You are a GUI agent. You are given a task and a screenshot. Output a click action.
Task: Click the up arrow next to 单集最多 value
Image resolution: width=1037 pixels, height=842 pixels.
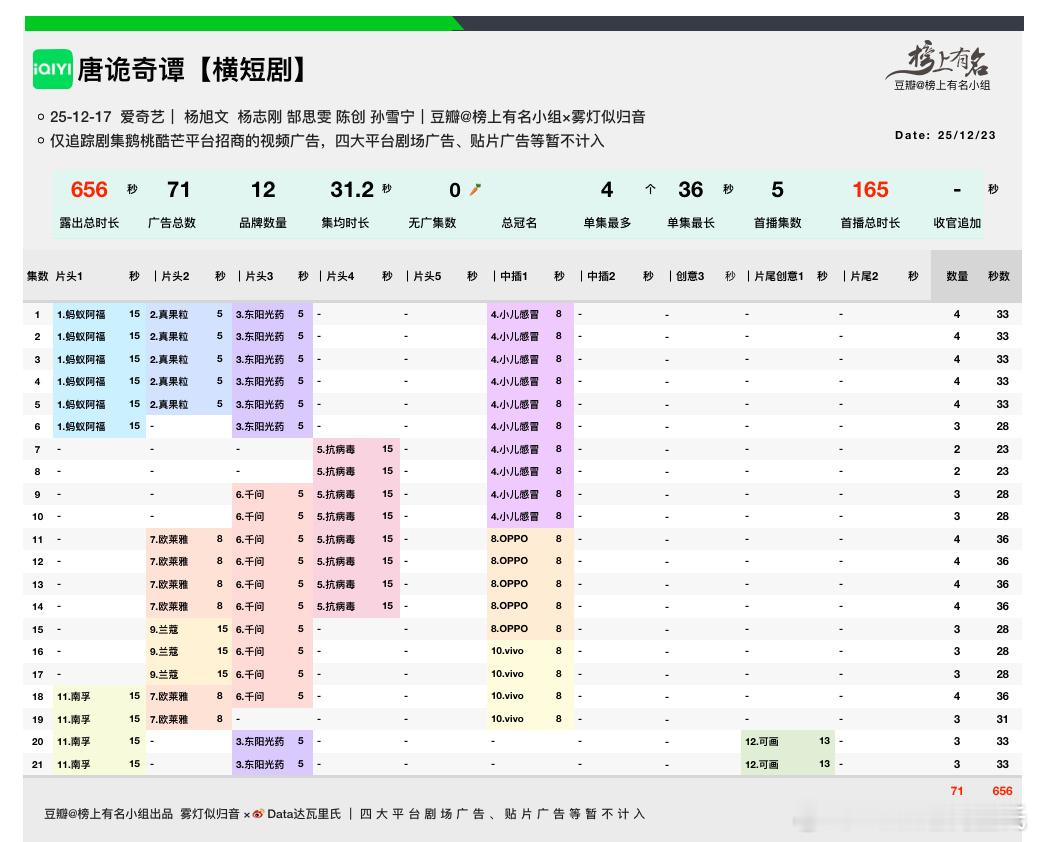click(x=650, y=189)
